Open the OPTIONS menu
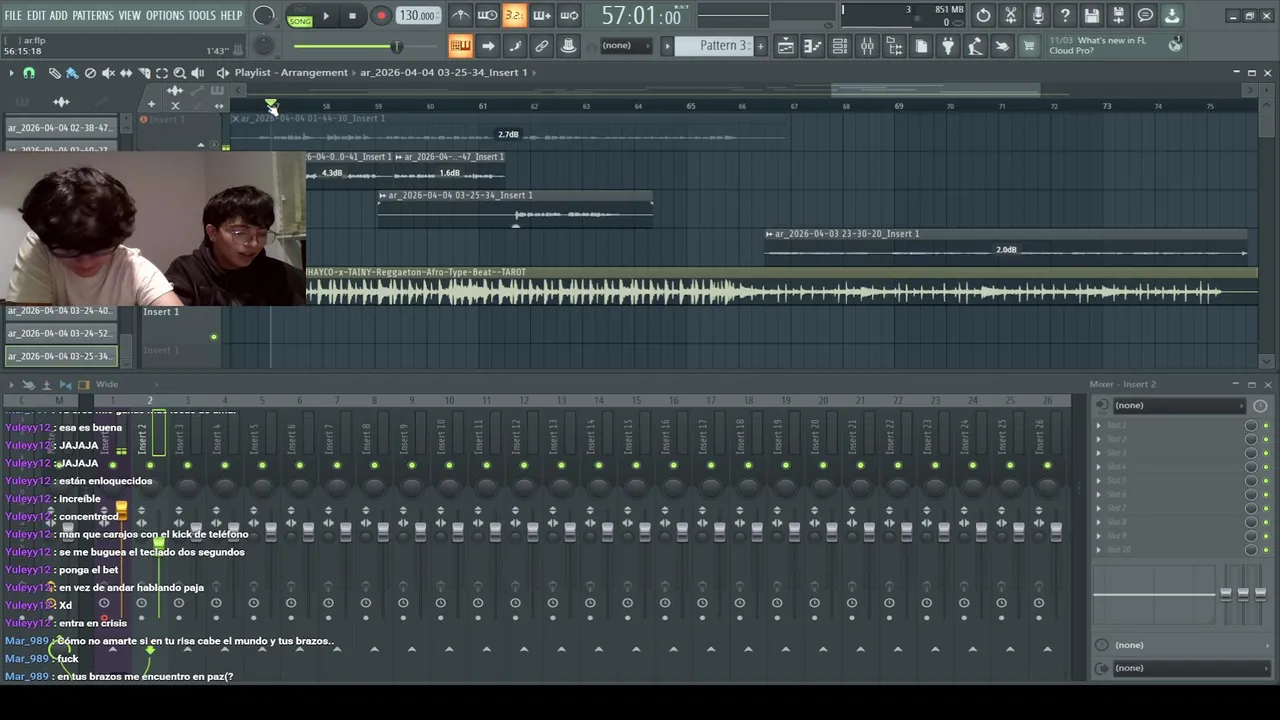The width and height of the screenshot is (1280, 720). point(165,15)
